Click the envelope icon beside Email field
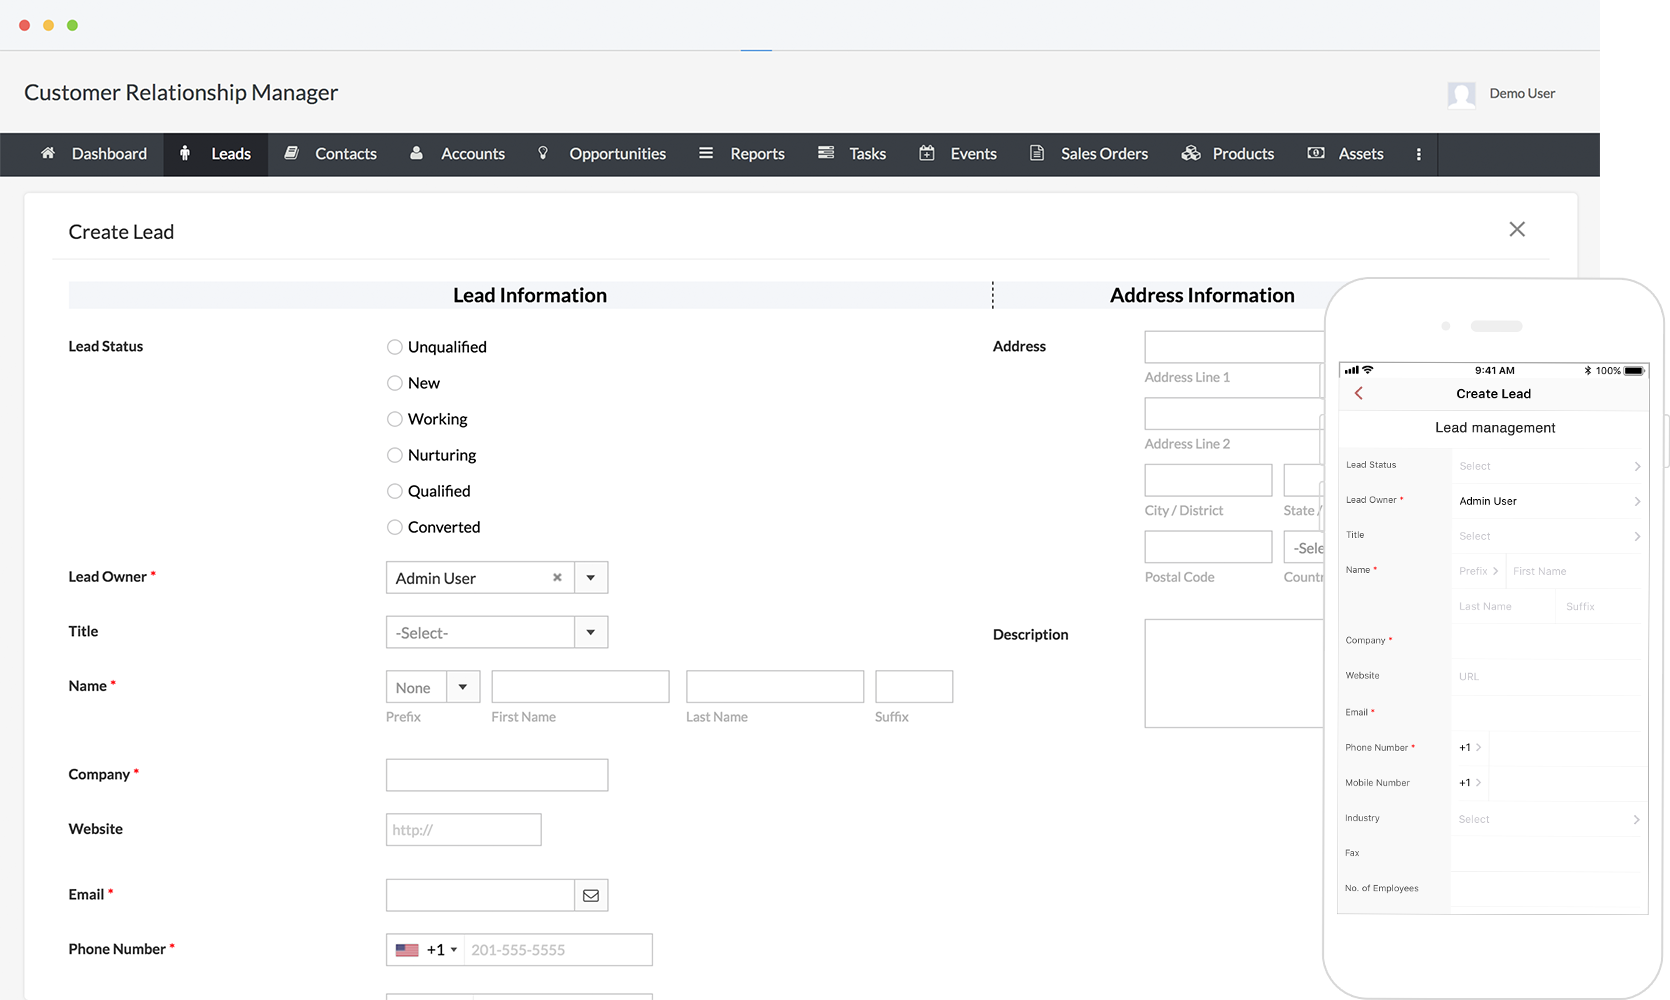 click(591, 895)
